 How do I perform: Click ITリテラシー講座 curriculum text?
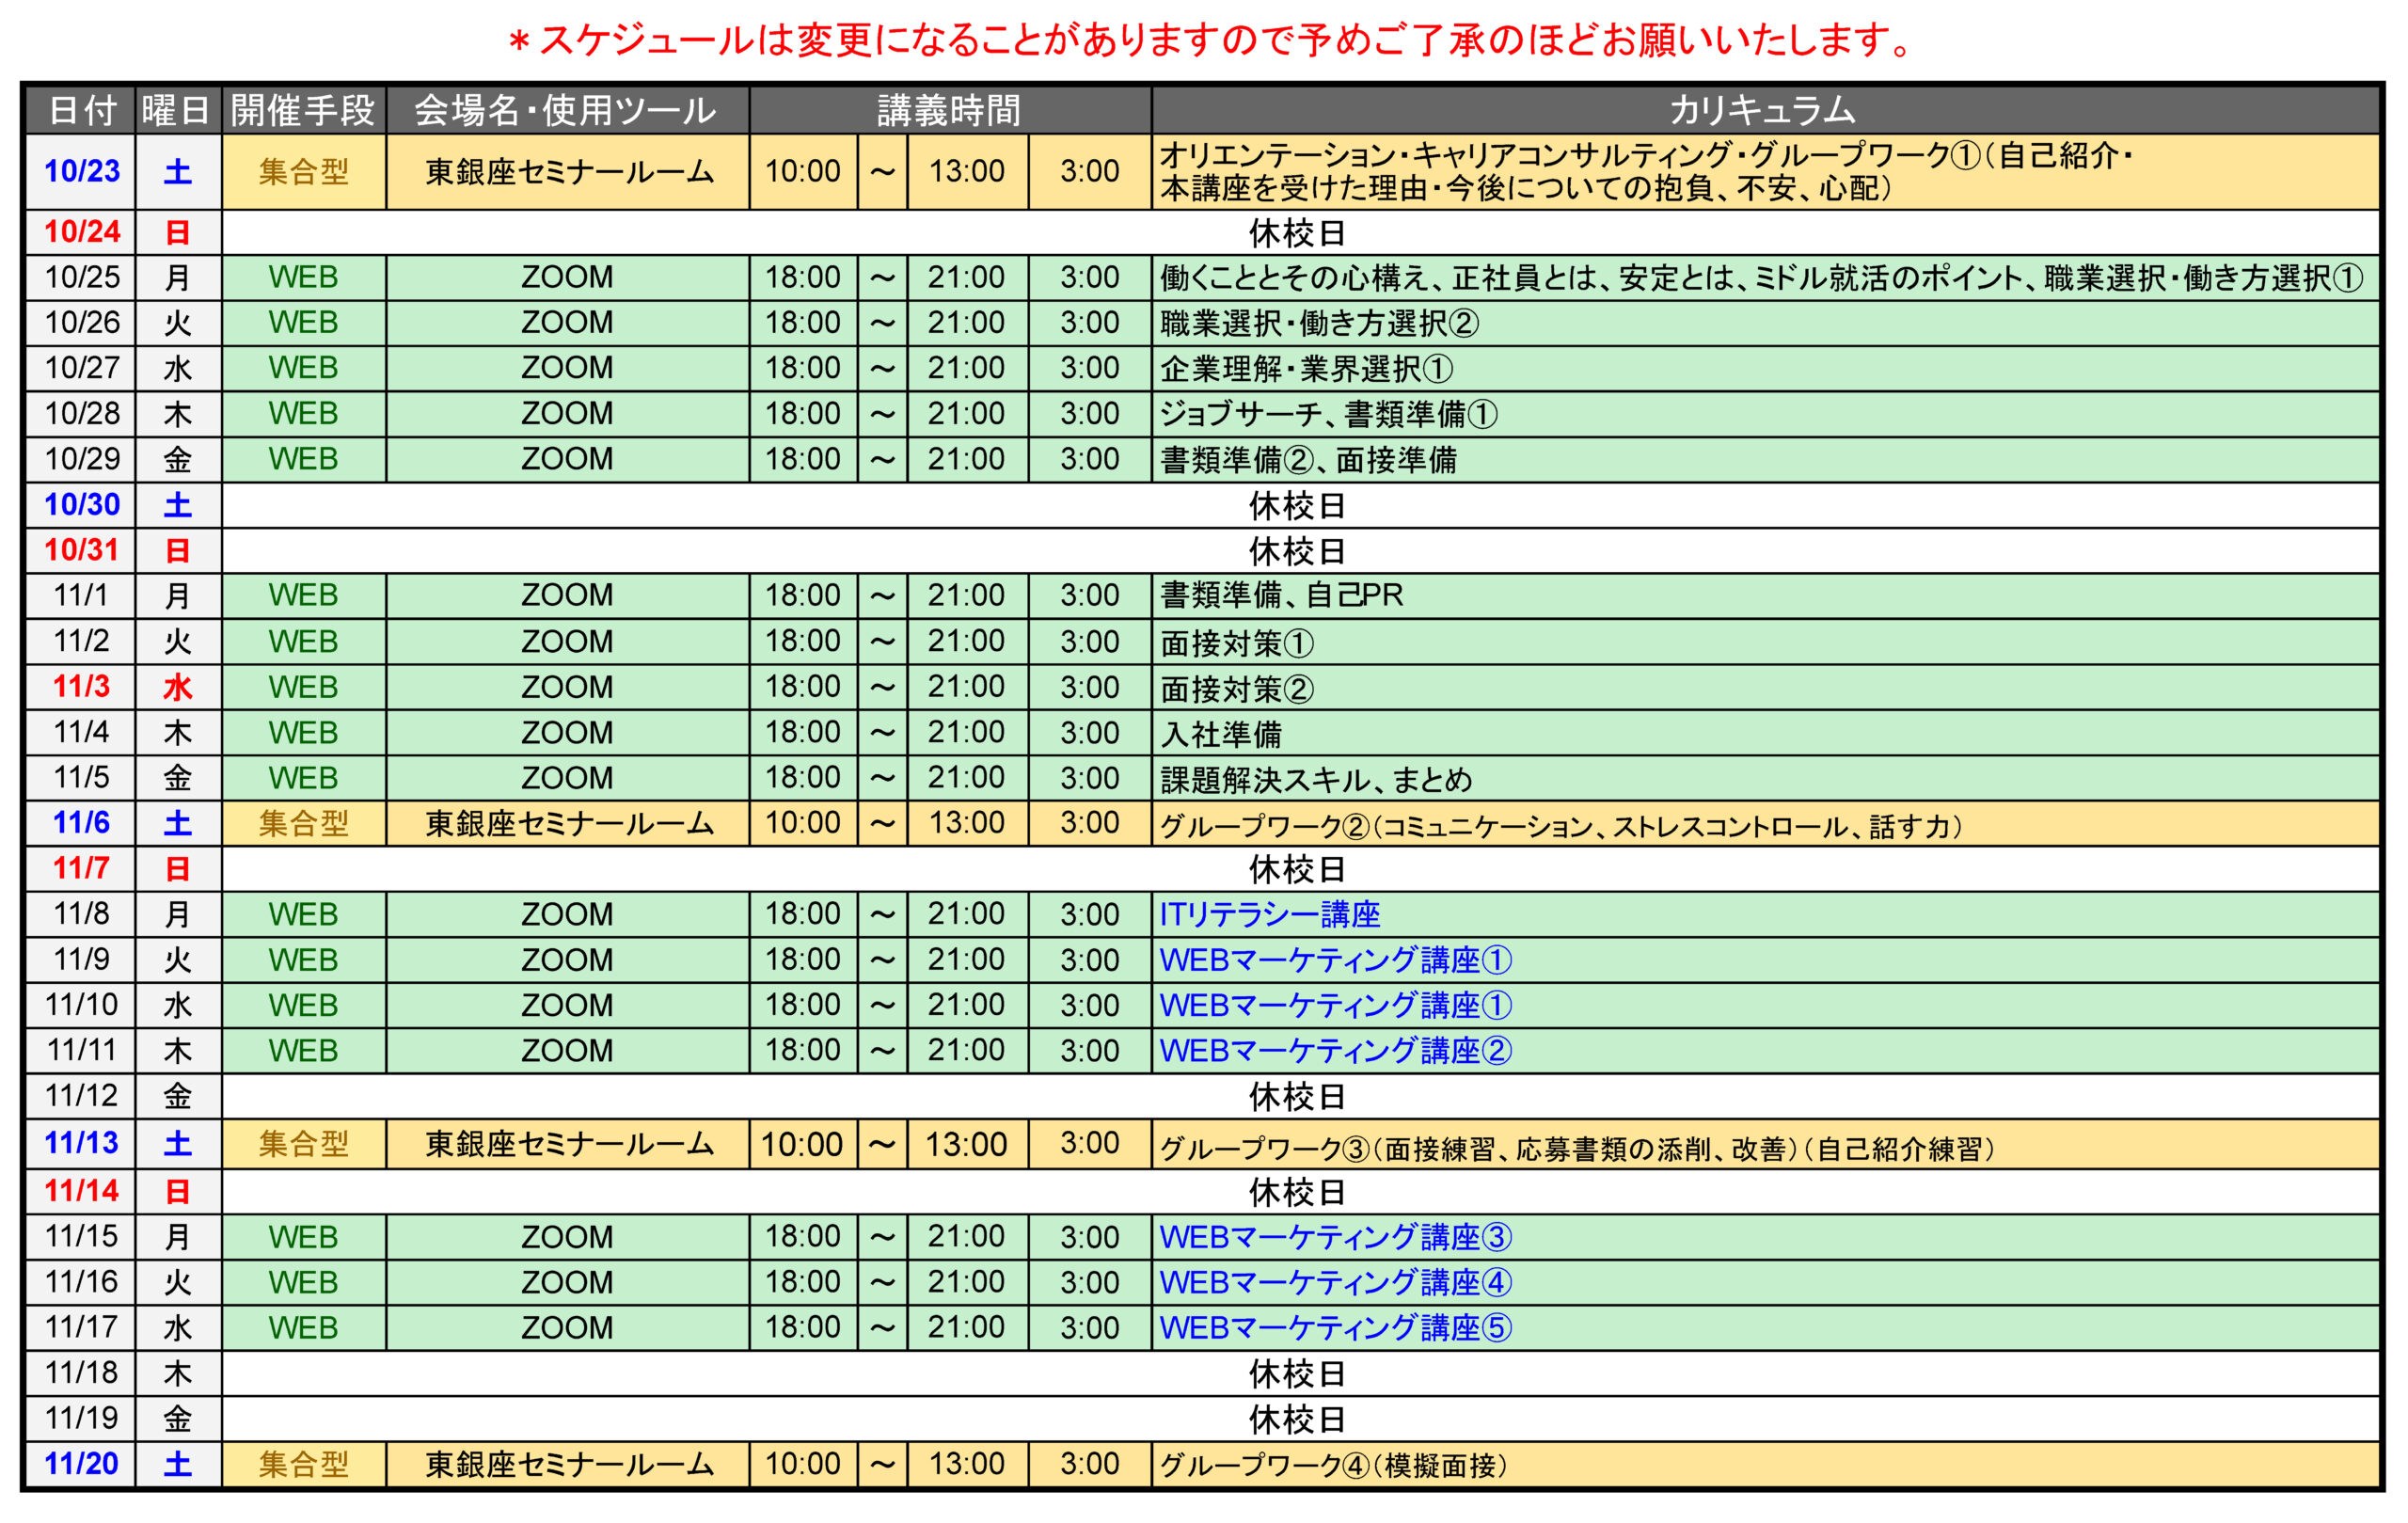[1269, 914]
